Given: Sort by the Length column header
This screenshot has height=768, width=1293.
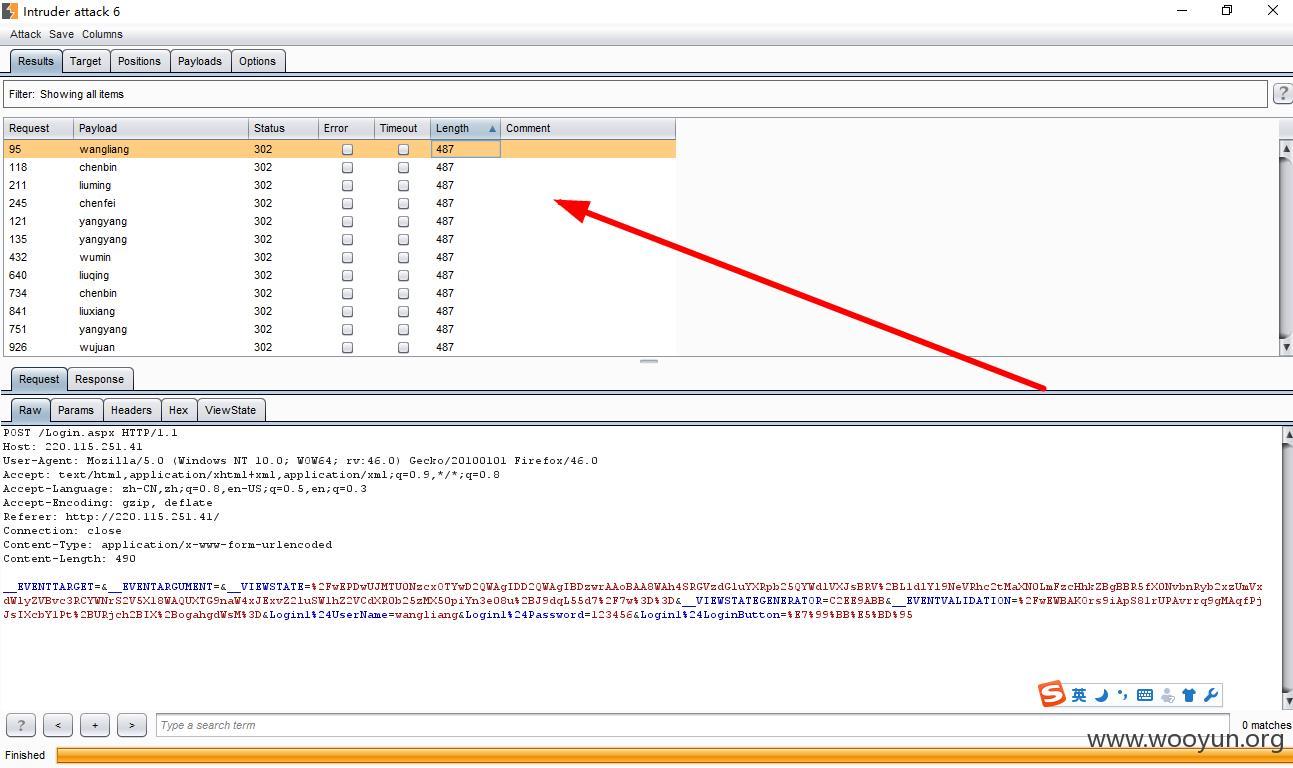Looking at the screenshot, I should pos(465,128).
